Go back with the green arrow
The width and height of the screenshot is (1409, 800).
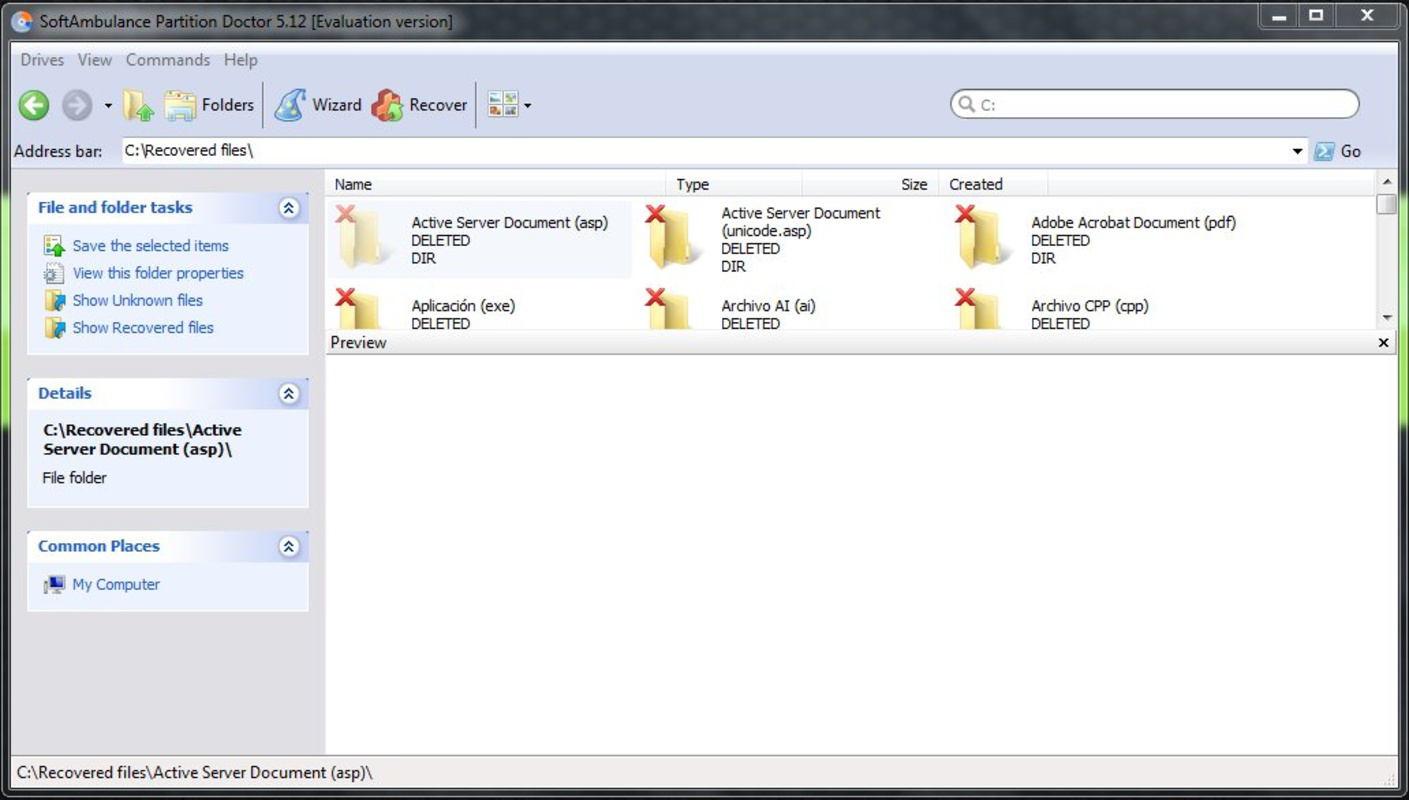coord(34,105)
